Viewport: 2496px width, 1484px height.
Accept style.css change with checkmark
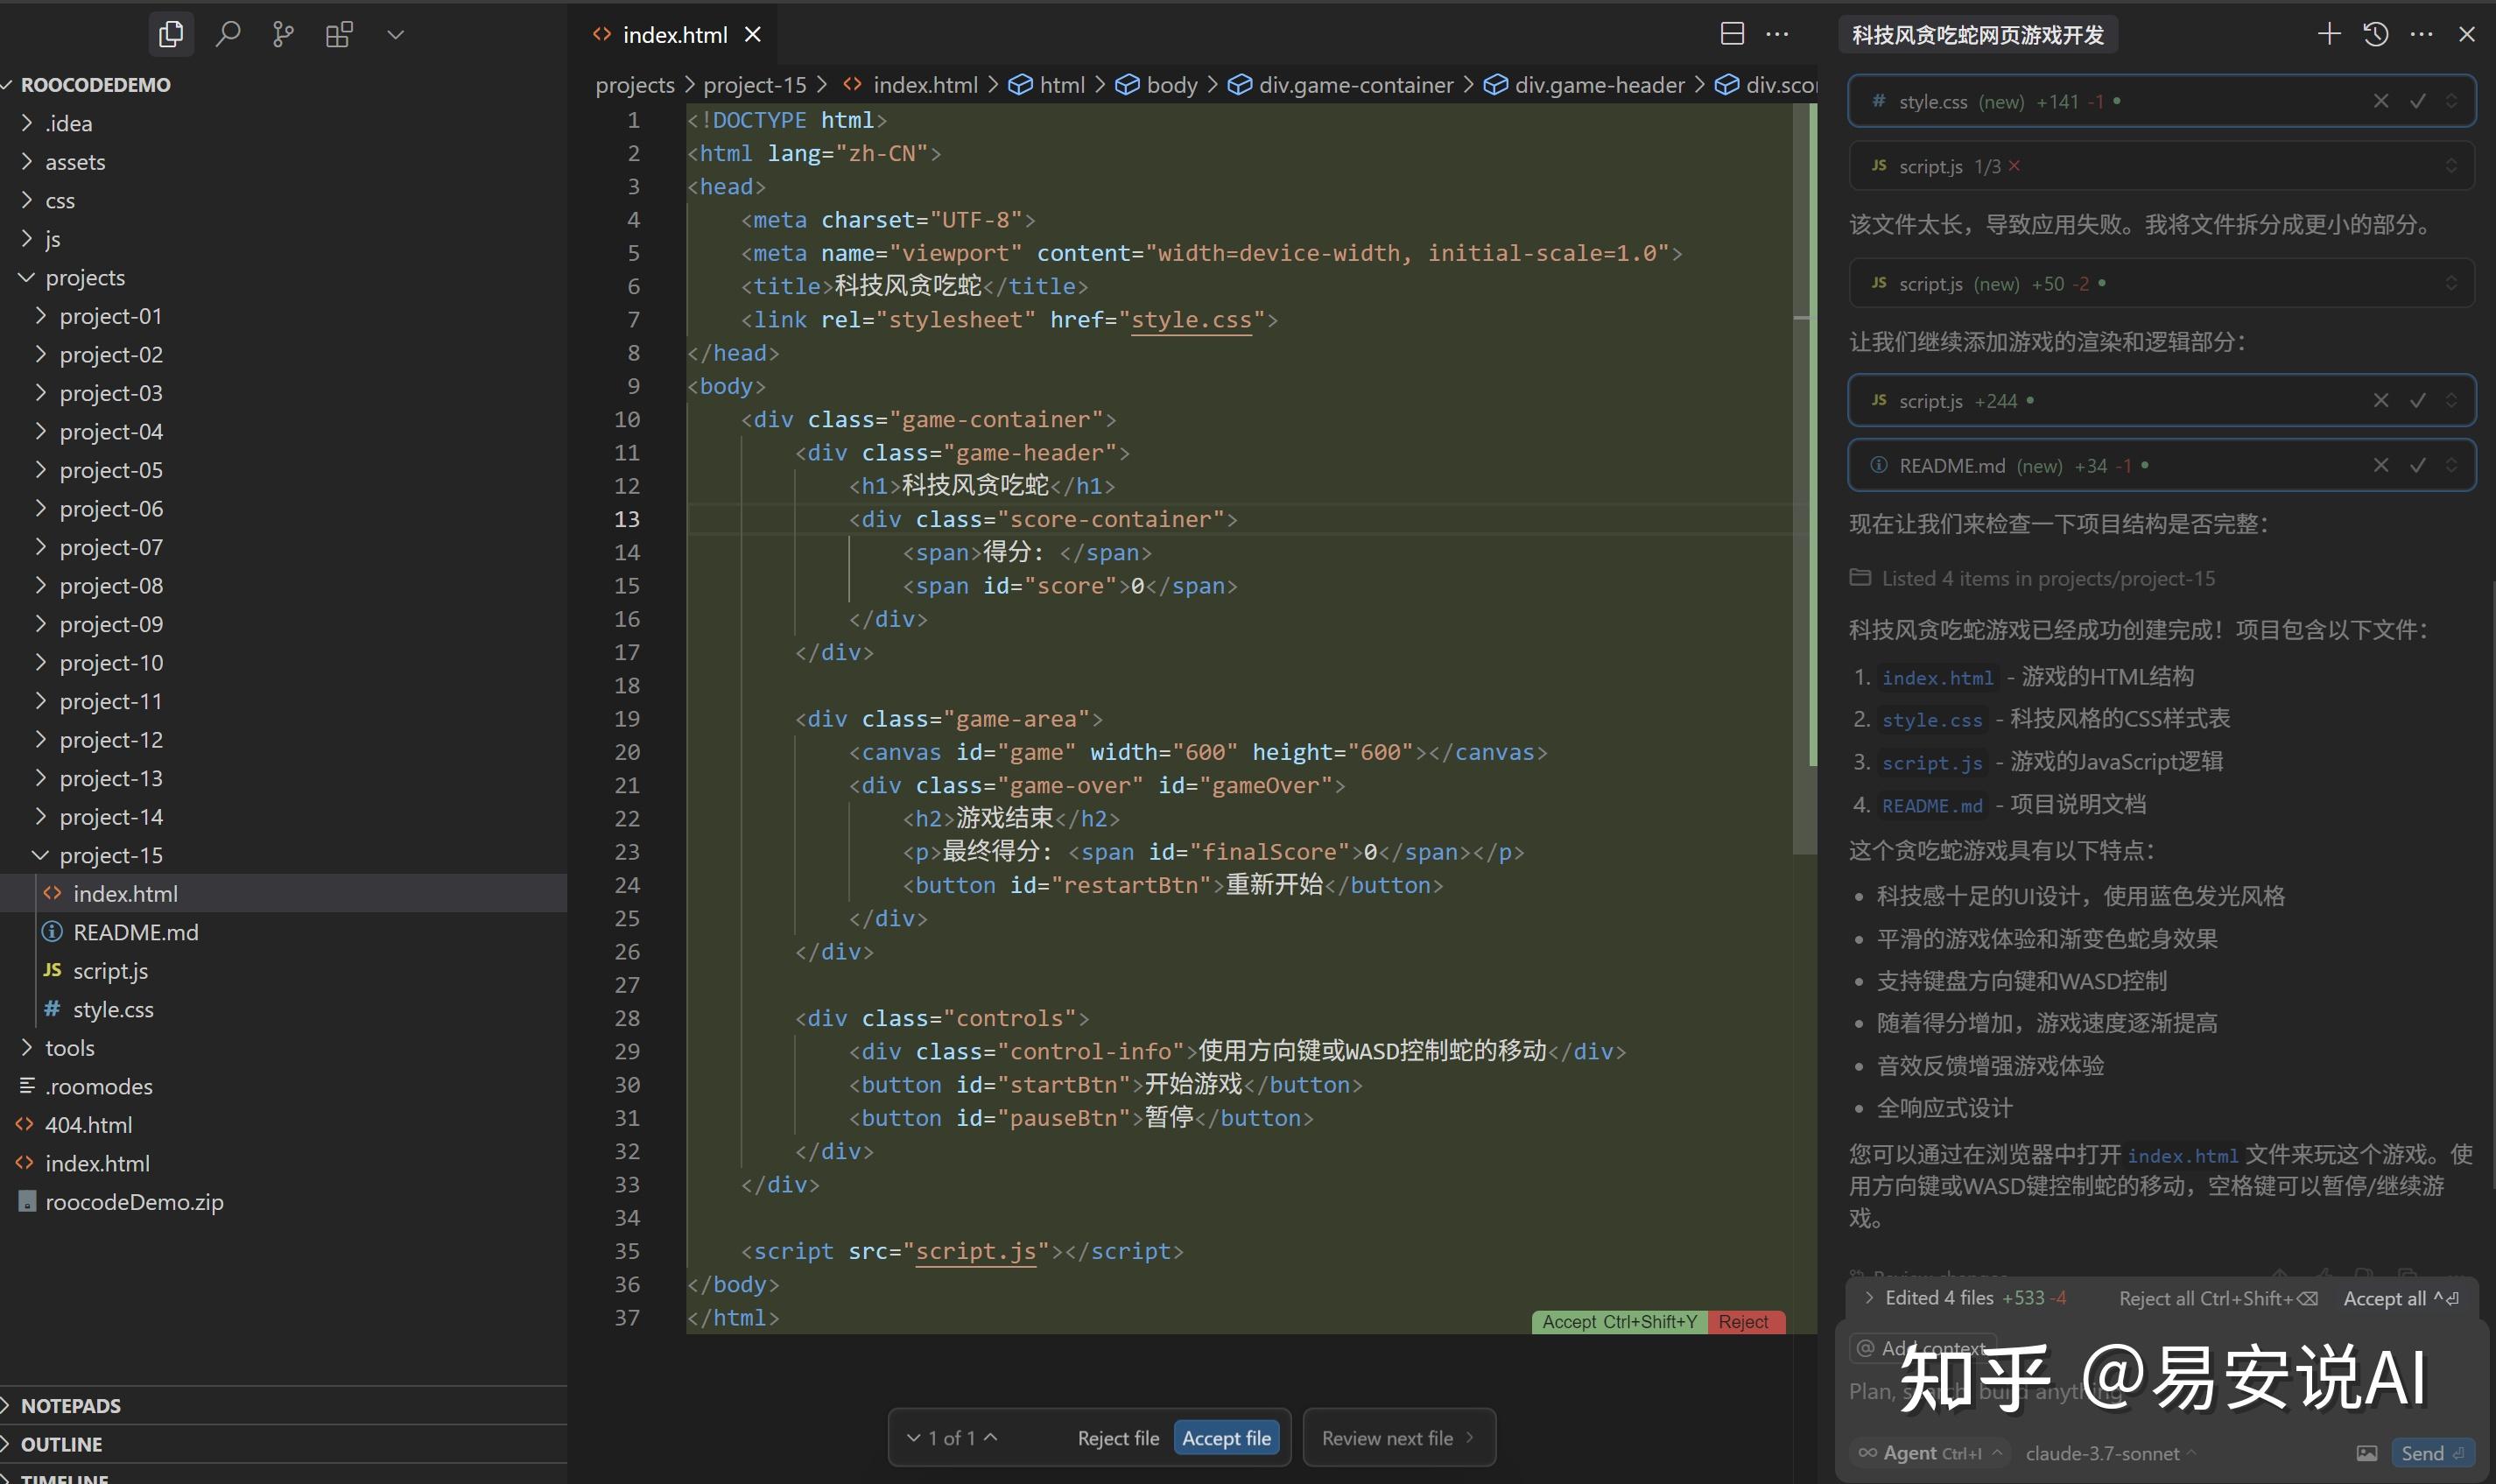coord(2418,101)
